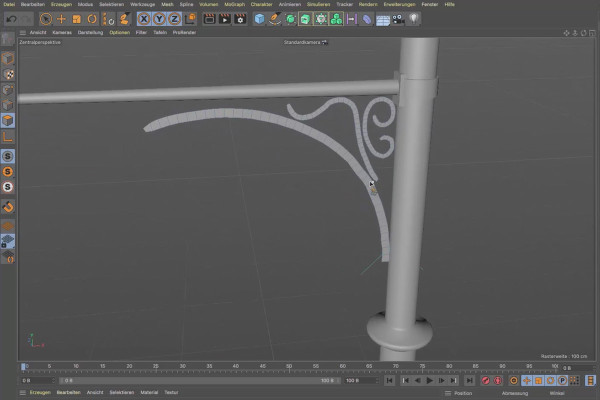Open Material manager Selektieren menu

point(122,393)
